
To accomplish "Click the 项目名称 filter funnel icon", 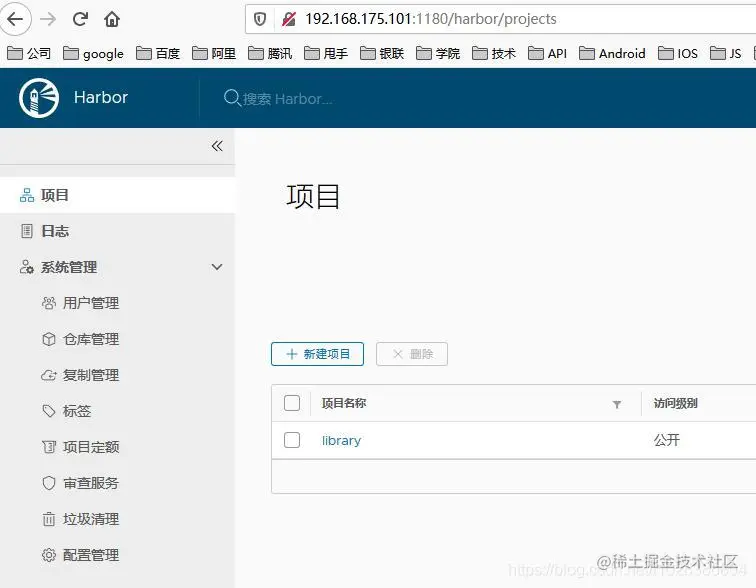I will (617, 404).
